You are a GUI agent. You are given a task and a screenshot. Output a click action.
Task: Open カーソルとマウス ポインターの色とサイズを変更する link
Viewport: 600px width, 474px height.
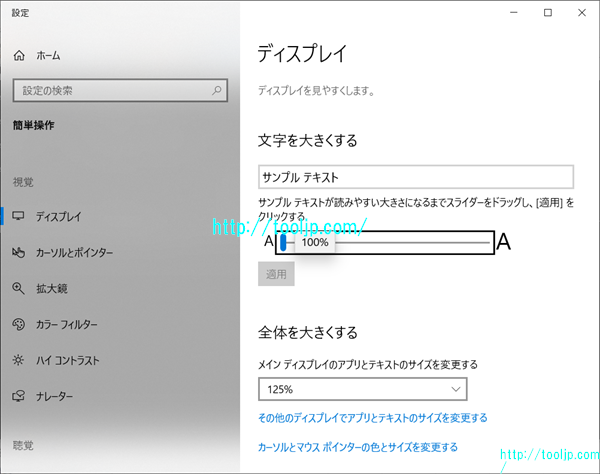(358, 447)
